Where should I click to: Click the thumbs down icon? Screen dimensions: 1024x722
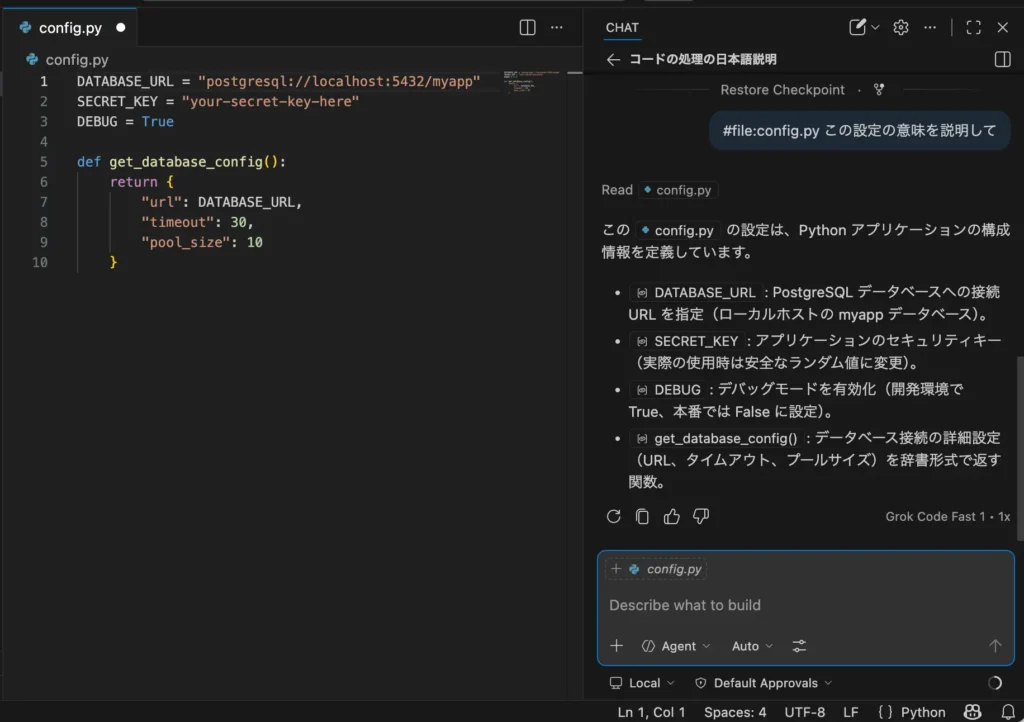click(701, 517)
